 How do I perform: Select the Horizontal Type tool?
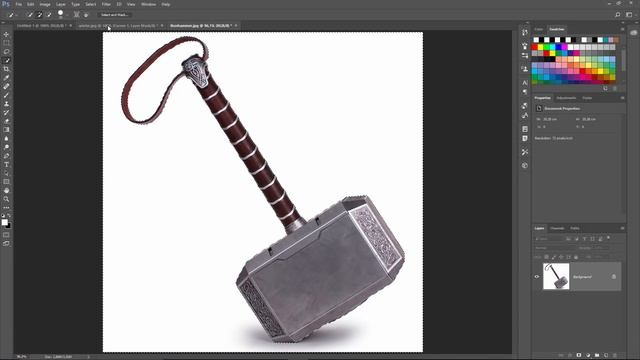point(6,164)
